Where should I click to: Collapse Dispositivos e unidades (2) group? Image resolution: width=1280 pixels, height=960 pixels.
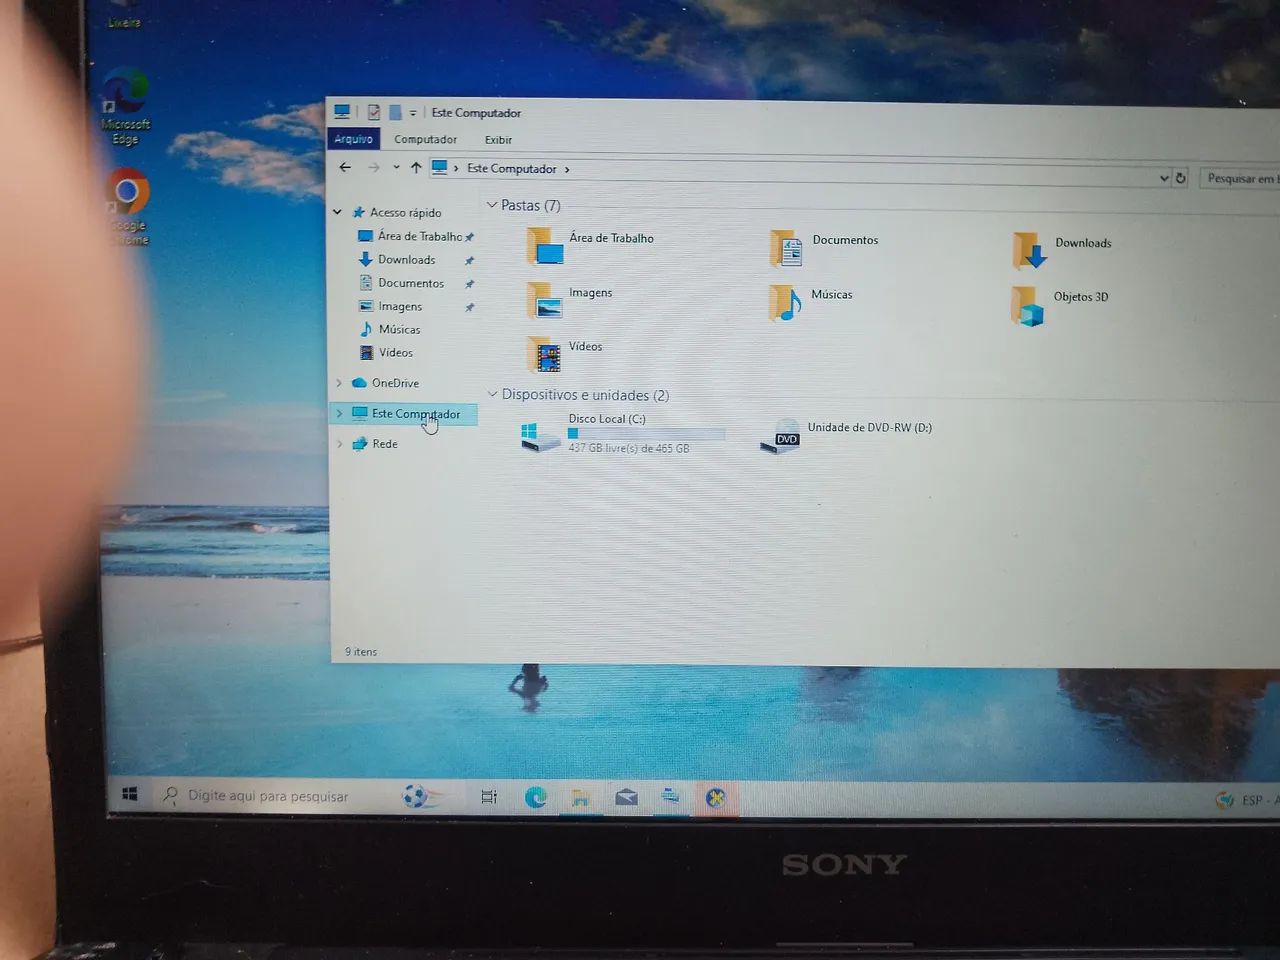(x=492, y=394)
